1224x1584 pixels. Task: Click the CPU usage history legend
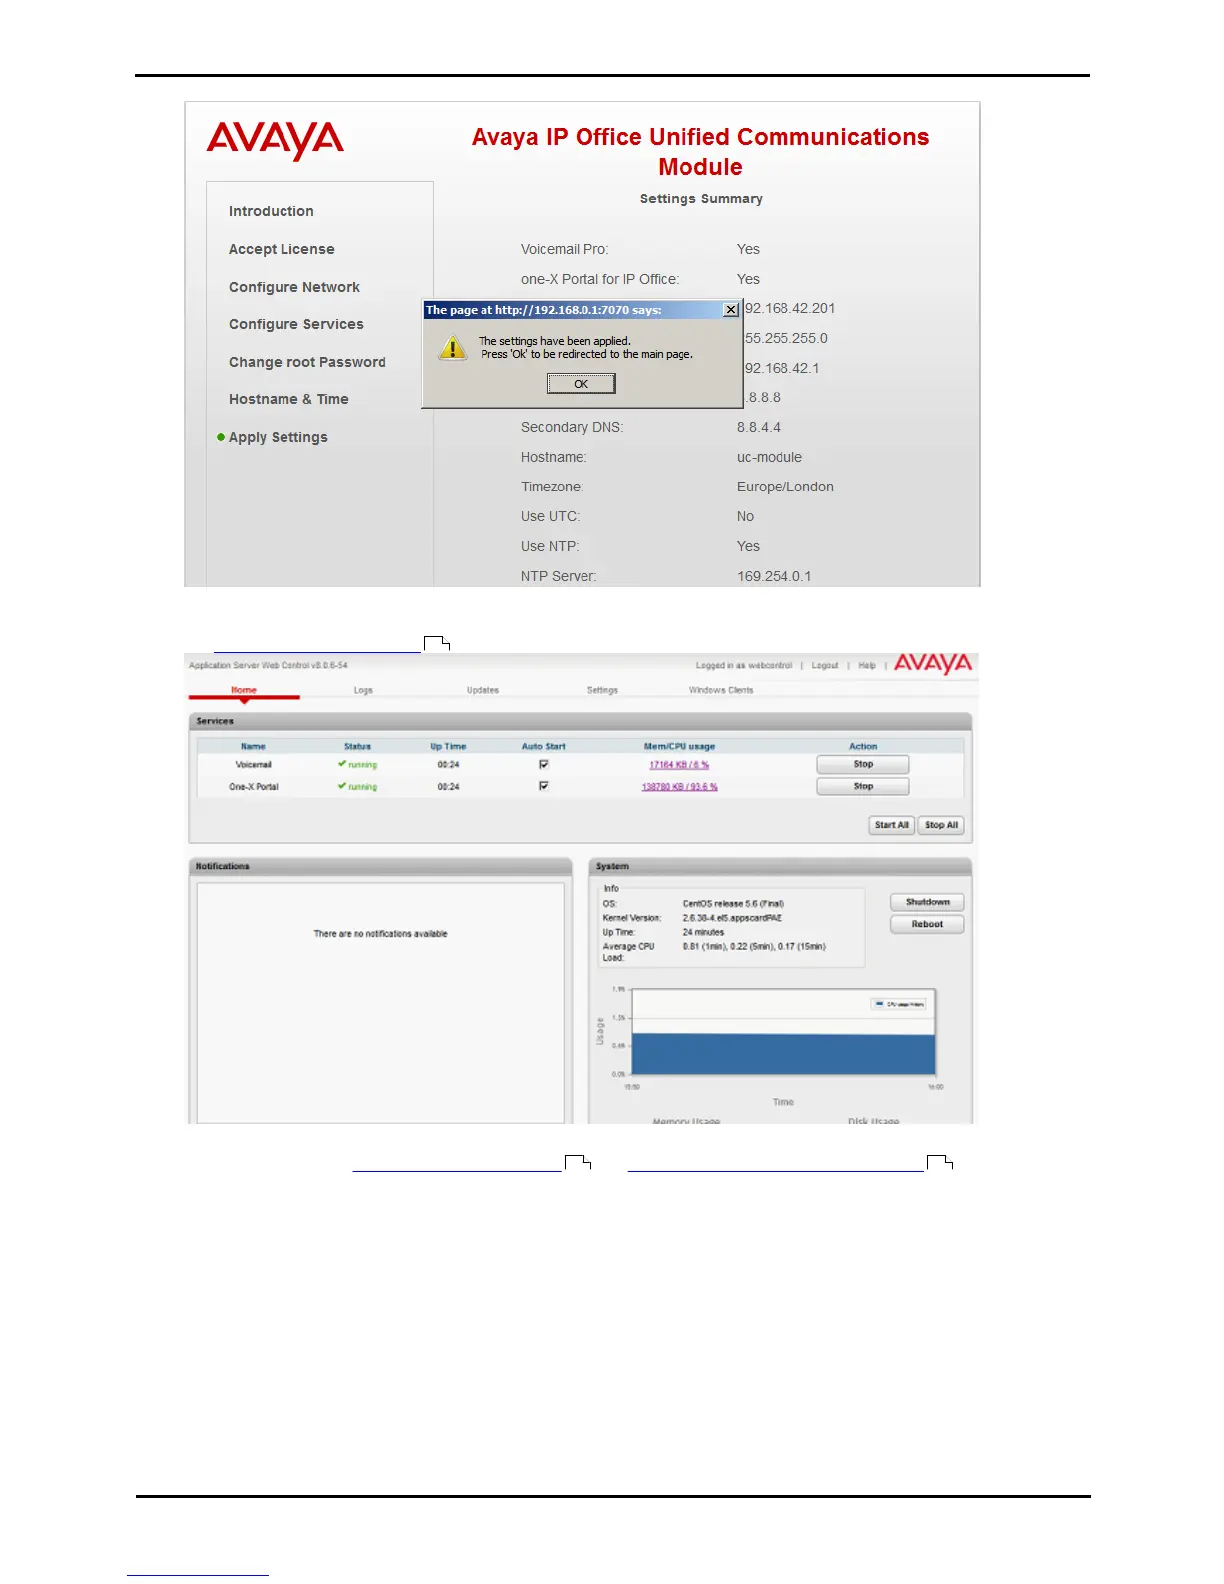[x=899, y=1004]
